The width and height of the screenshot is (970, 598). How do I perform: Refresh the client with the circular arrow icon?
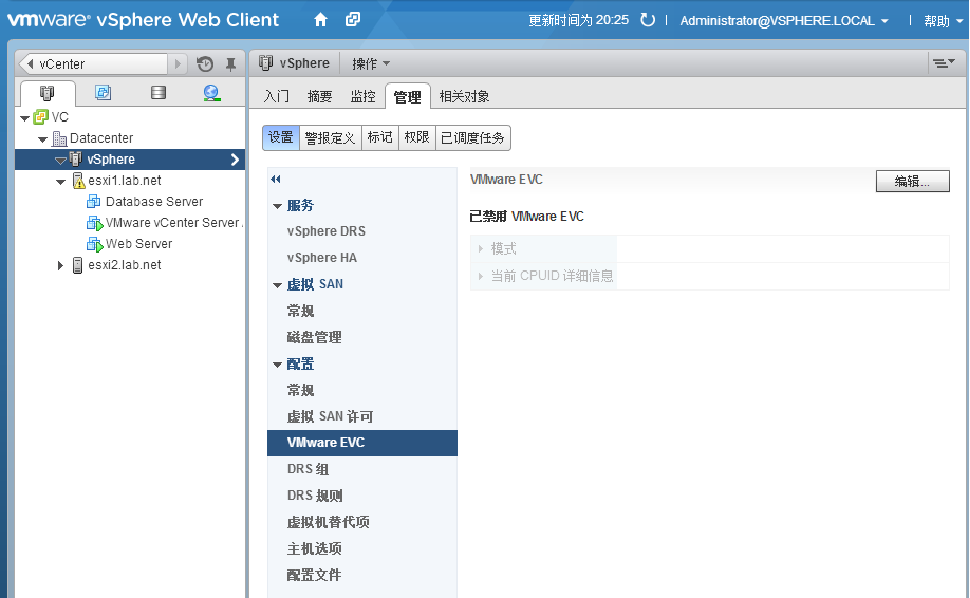pyautogui.click(x=648, y=20)
